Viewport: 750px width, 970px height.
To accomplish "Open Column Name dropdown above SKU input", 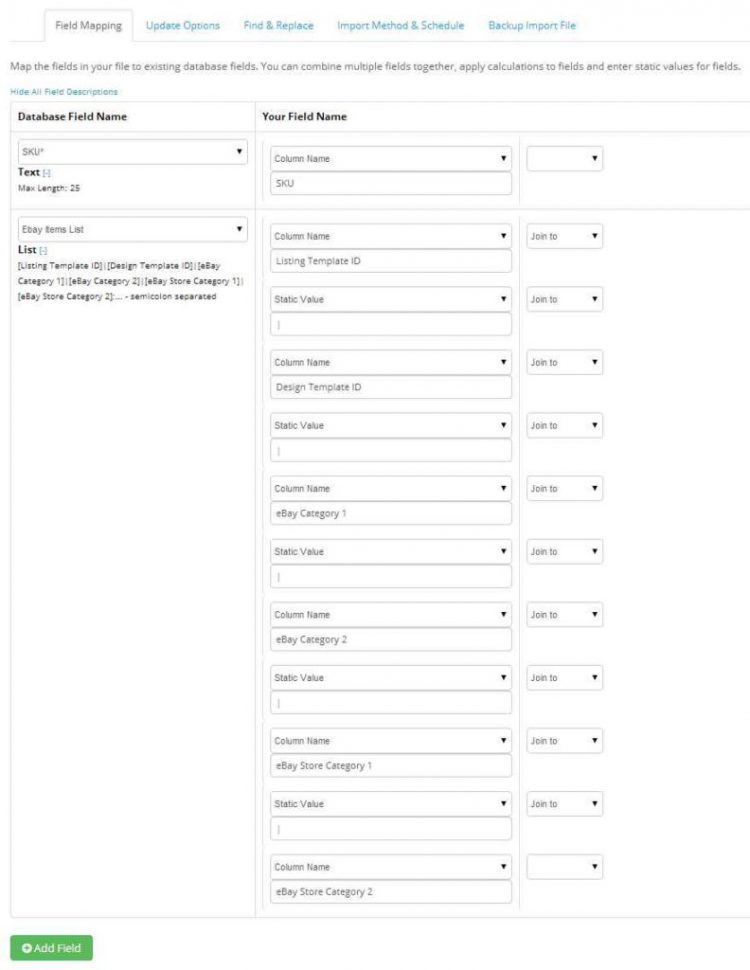I will point(391,159).
